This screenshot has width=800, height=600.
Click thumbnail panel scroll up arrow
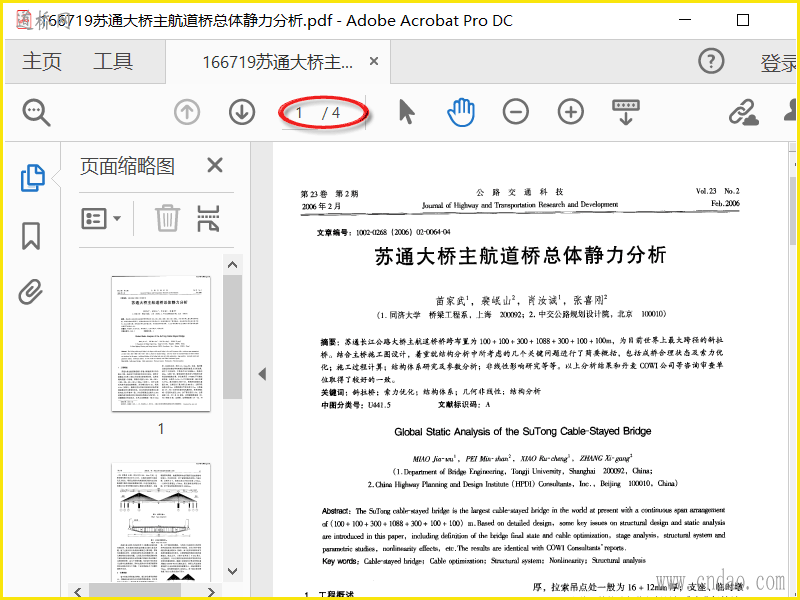pos(233,264)
